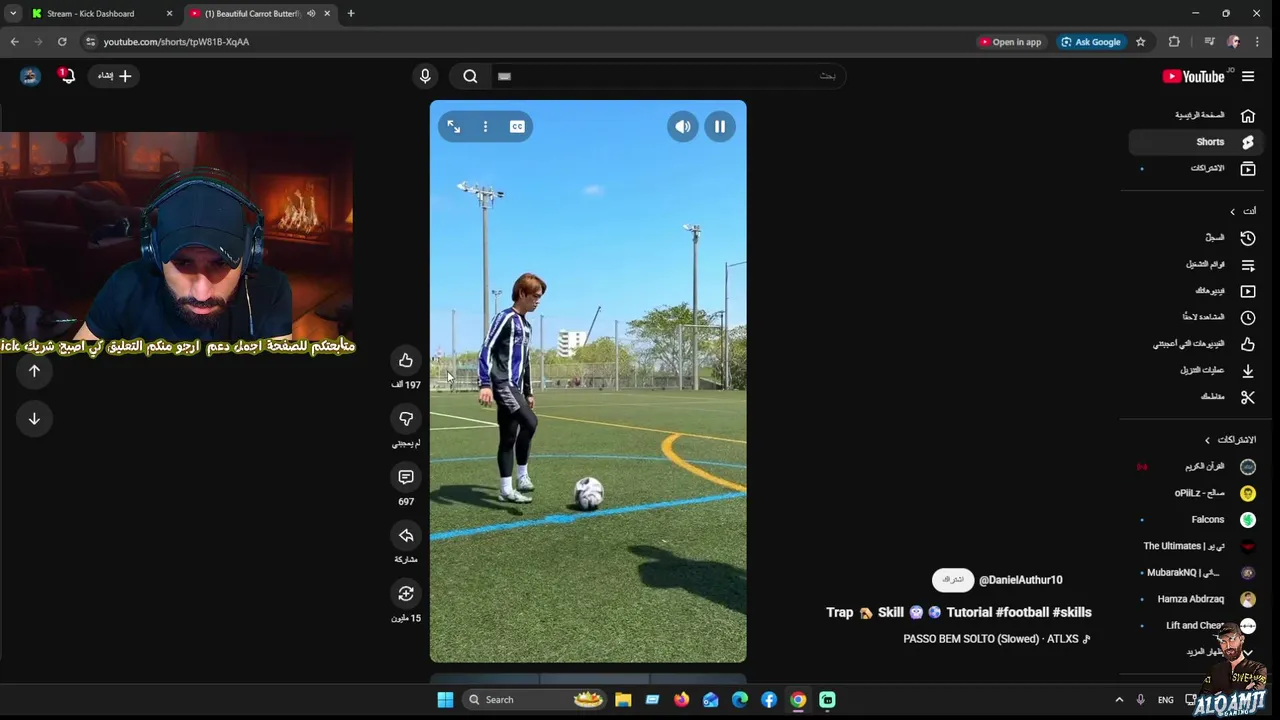
Task: Open the three-dot options on the short player
Action: [485, 127]
